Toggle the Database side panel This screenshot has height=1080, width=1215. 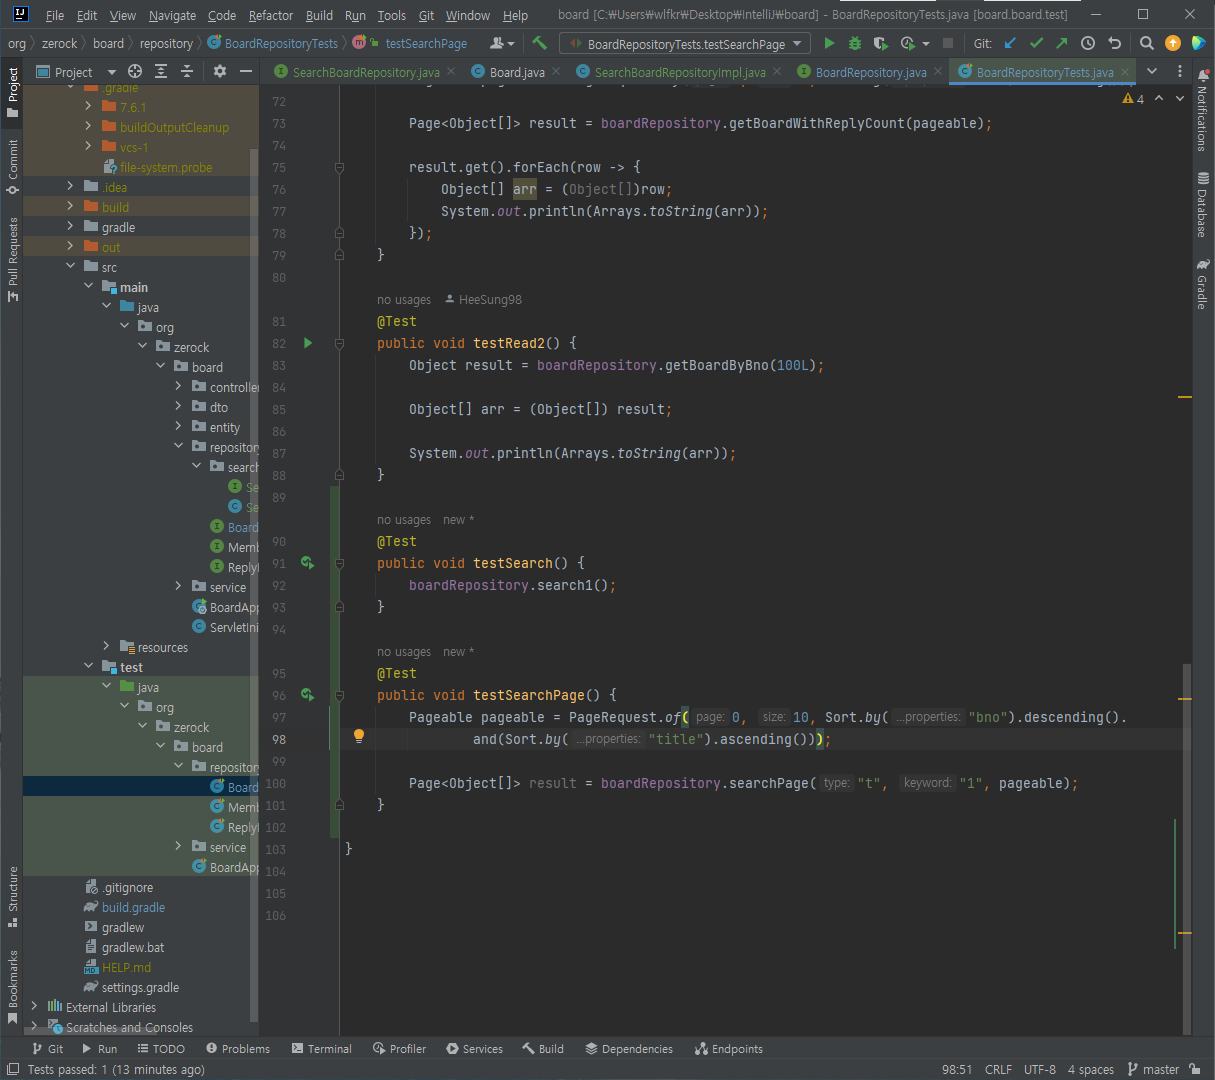tap(1202, 205)
